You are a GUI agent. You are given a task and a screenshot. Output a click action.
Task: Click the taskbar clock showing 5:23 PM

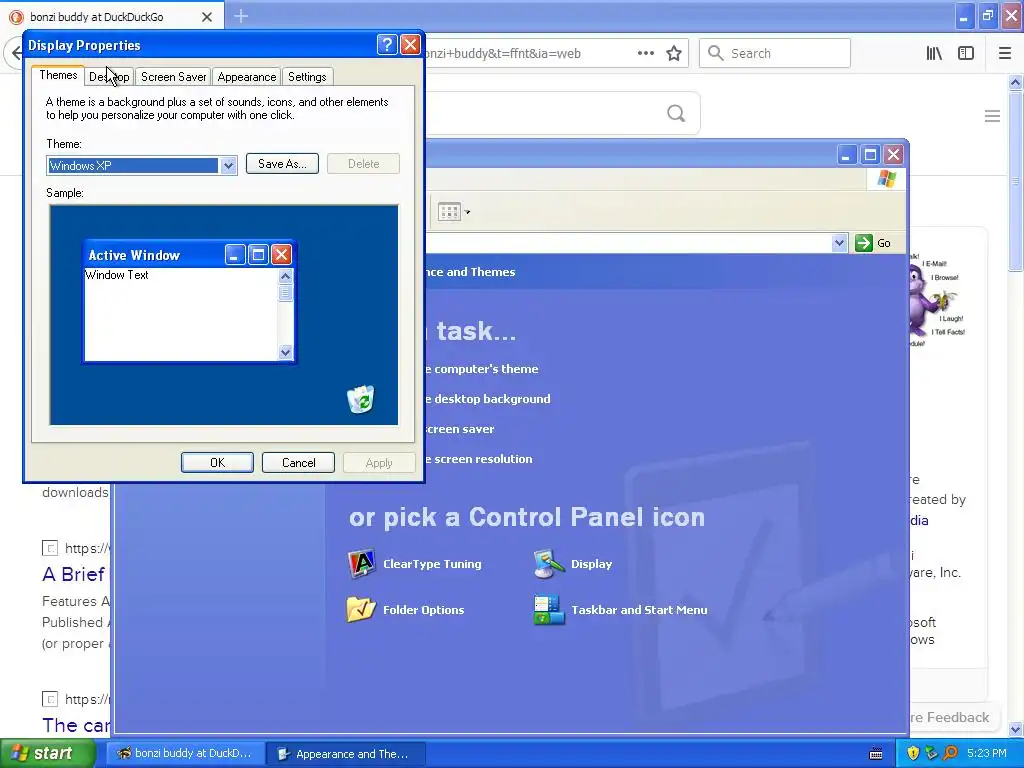[x=986, y=754]
